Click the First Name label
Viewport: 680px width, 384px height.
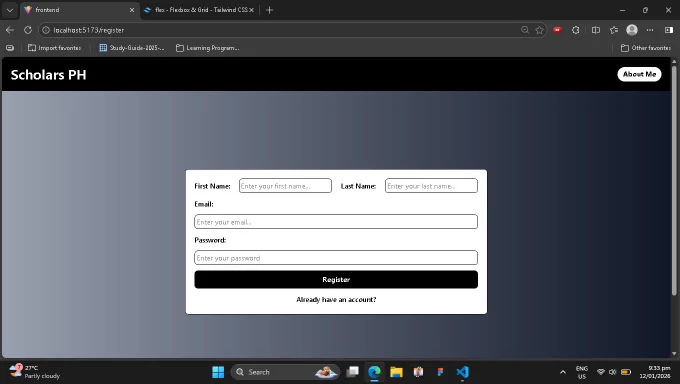point(212,186)
